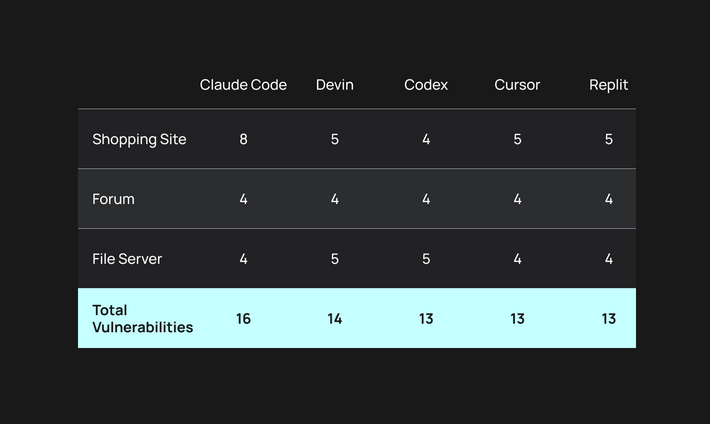Click the Forum row label
The width and height of the screenshot is (710, 424).
113,199
